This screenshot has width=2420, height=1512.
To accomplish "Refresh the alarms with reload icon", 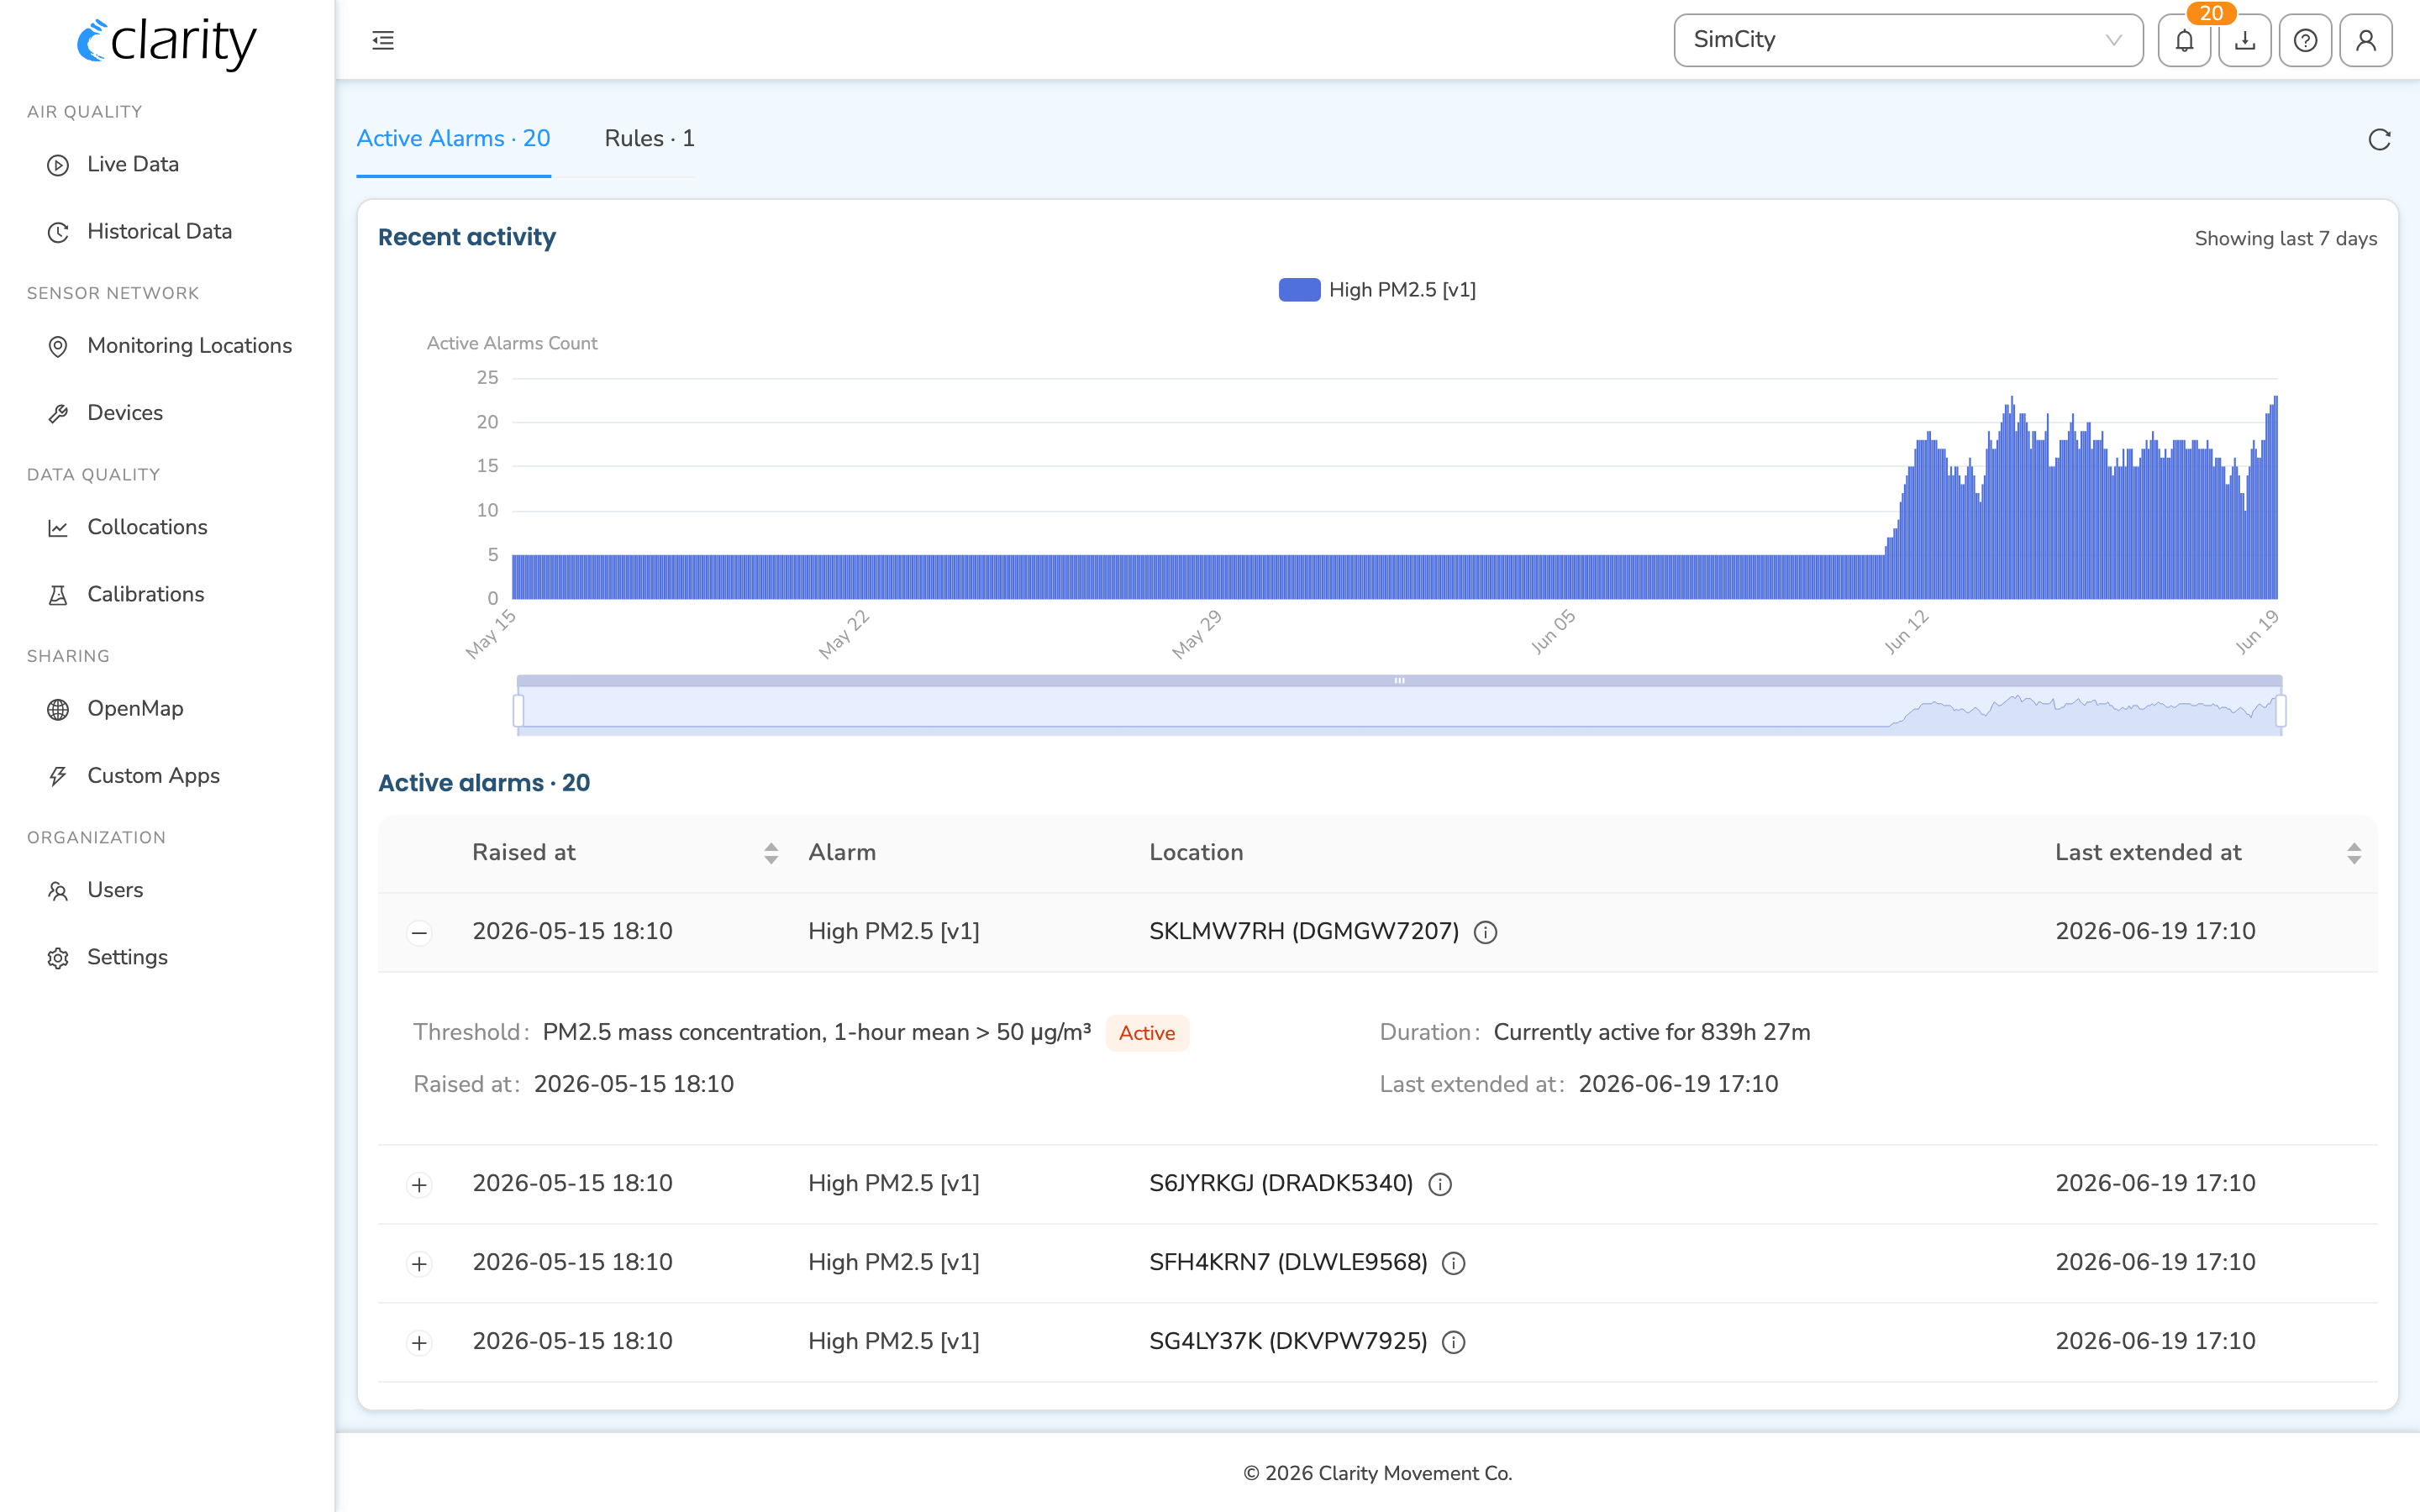I will pyautogui.click(x=2379, y=139).
